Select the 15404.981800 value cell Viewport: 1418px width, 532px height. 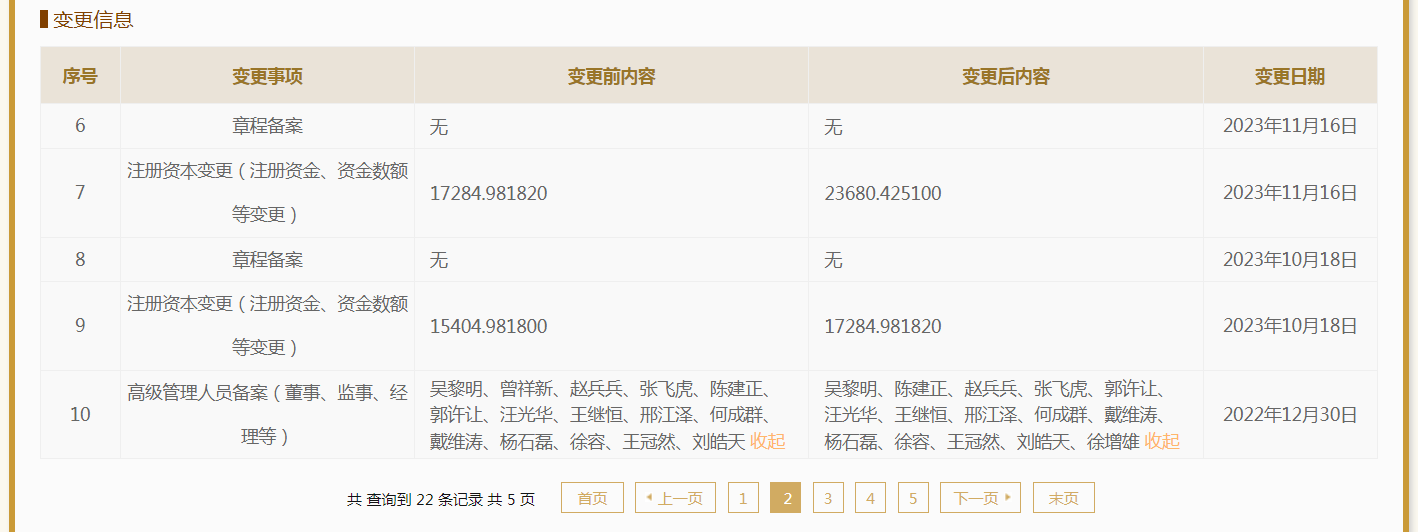[488, 326]
